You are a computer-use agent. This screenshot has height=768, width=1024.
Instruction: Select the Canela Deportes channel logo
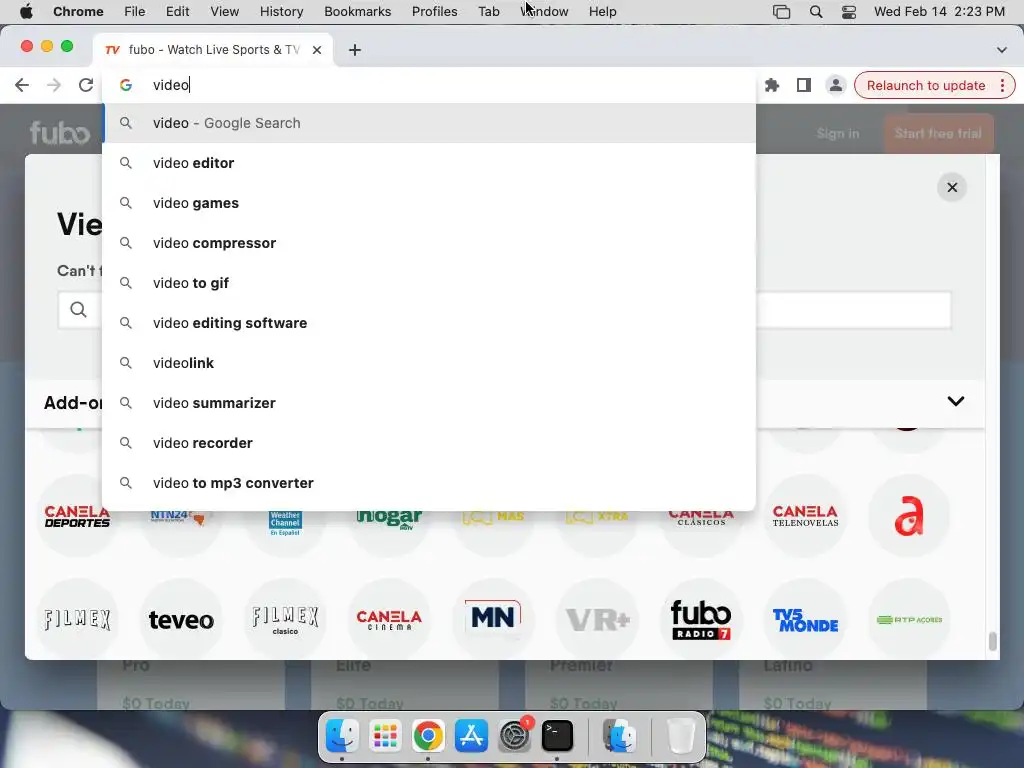[x=77, y=516]
